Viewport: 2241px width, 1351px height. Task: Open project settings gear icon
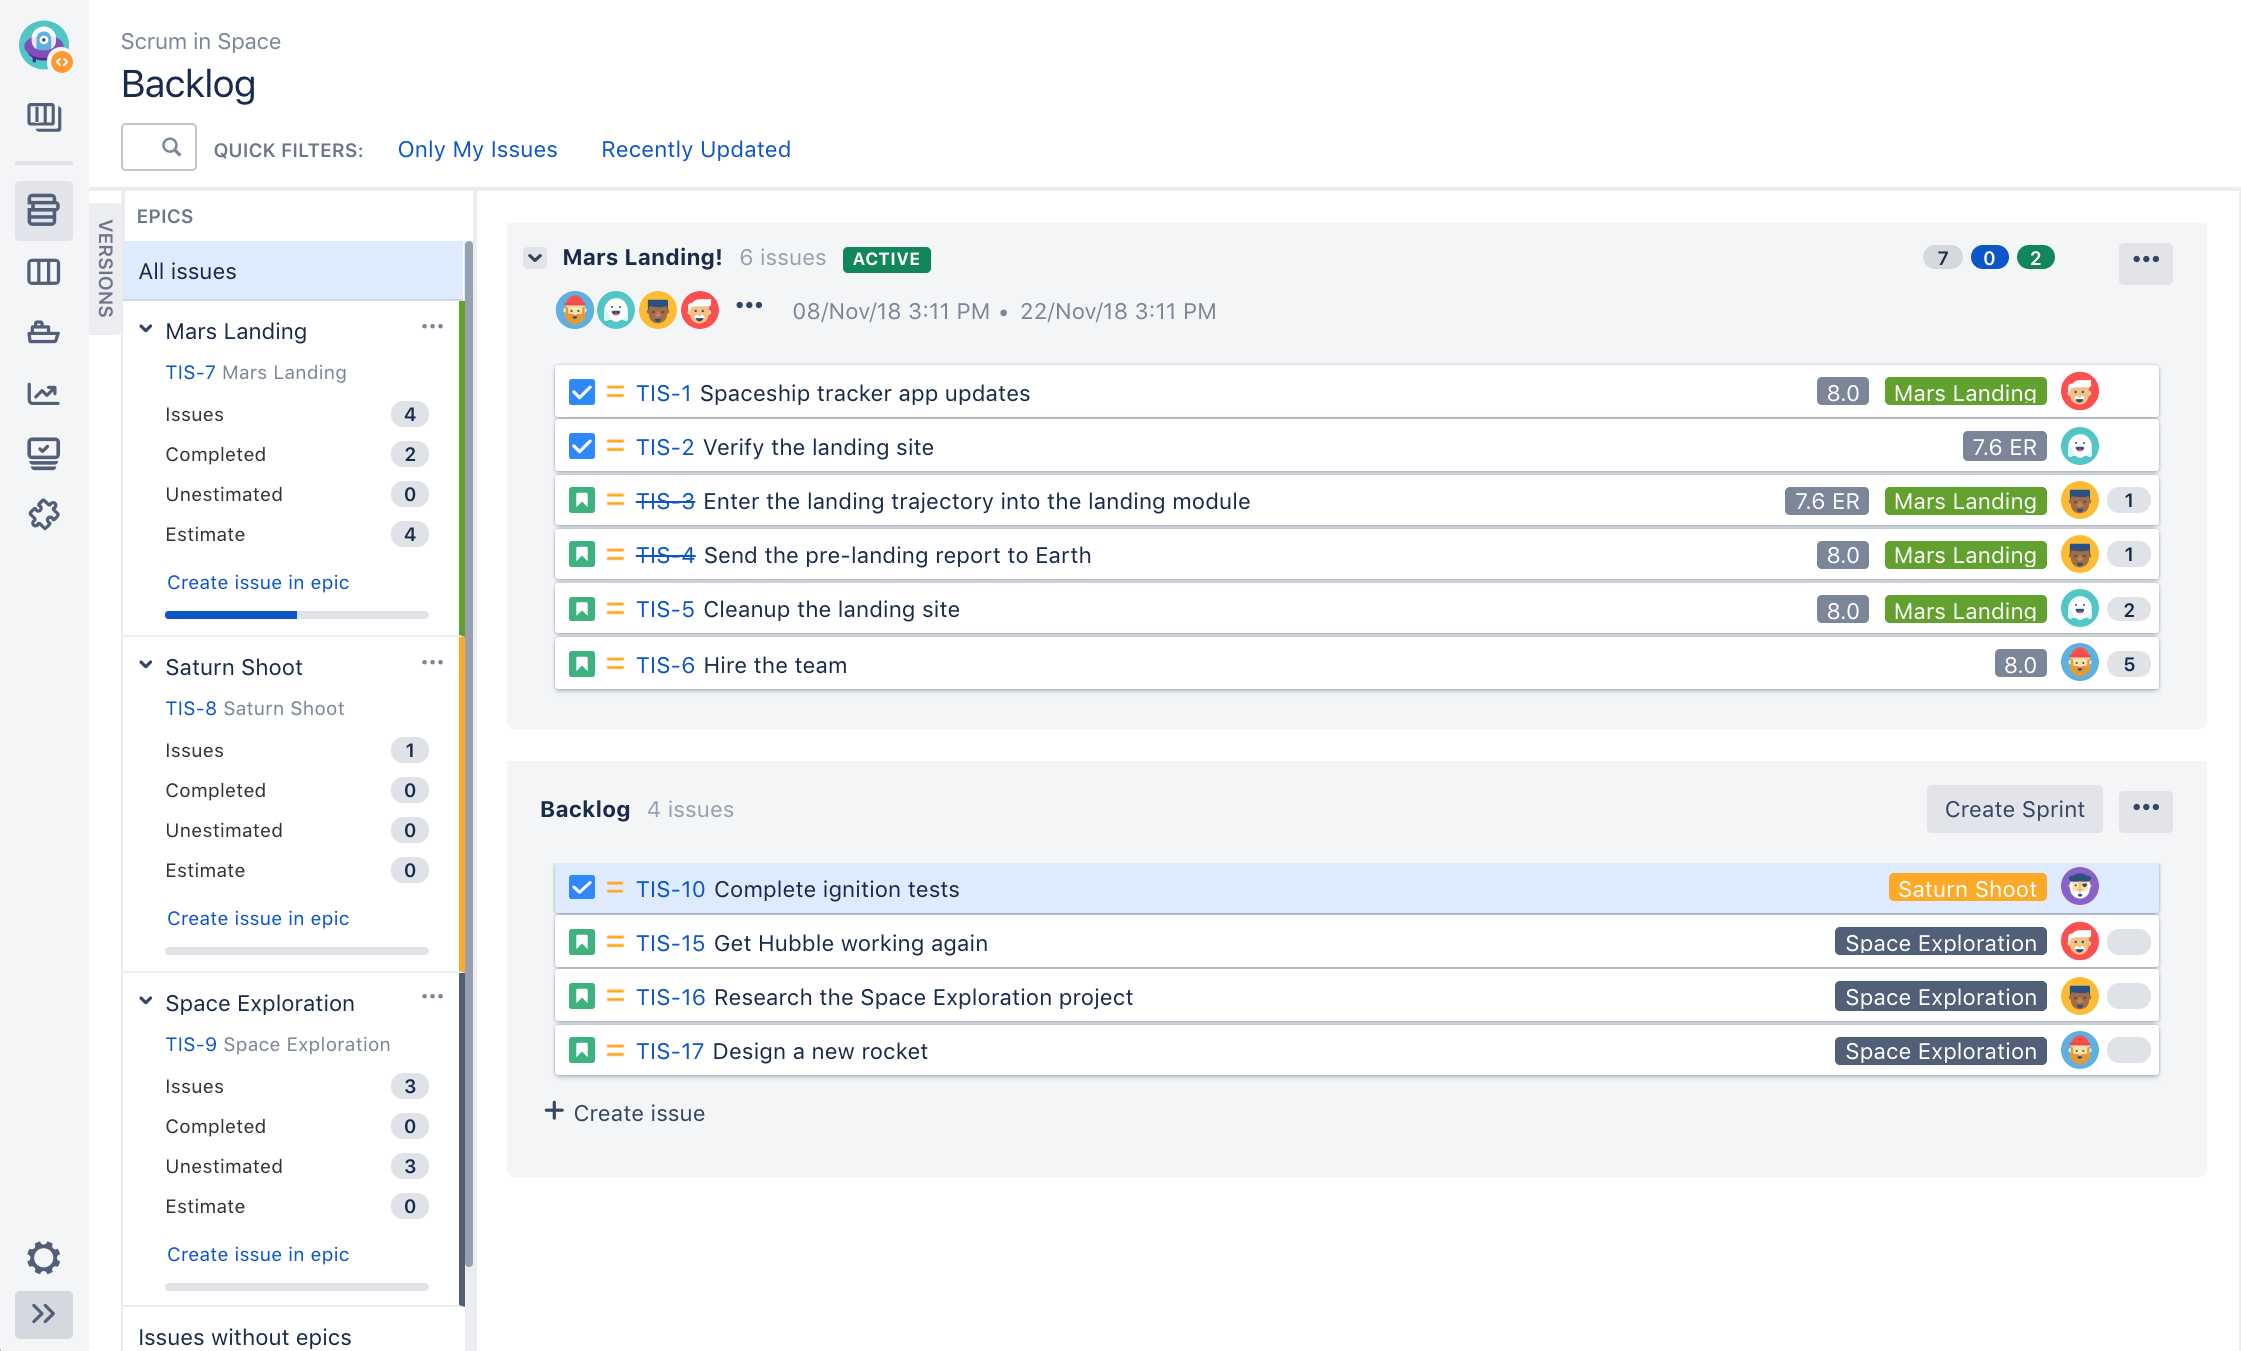click(43, 1257)
